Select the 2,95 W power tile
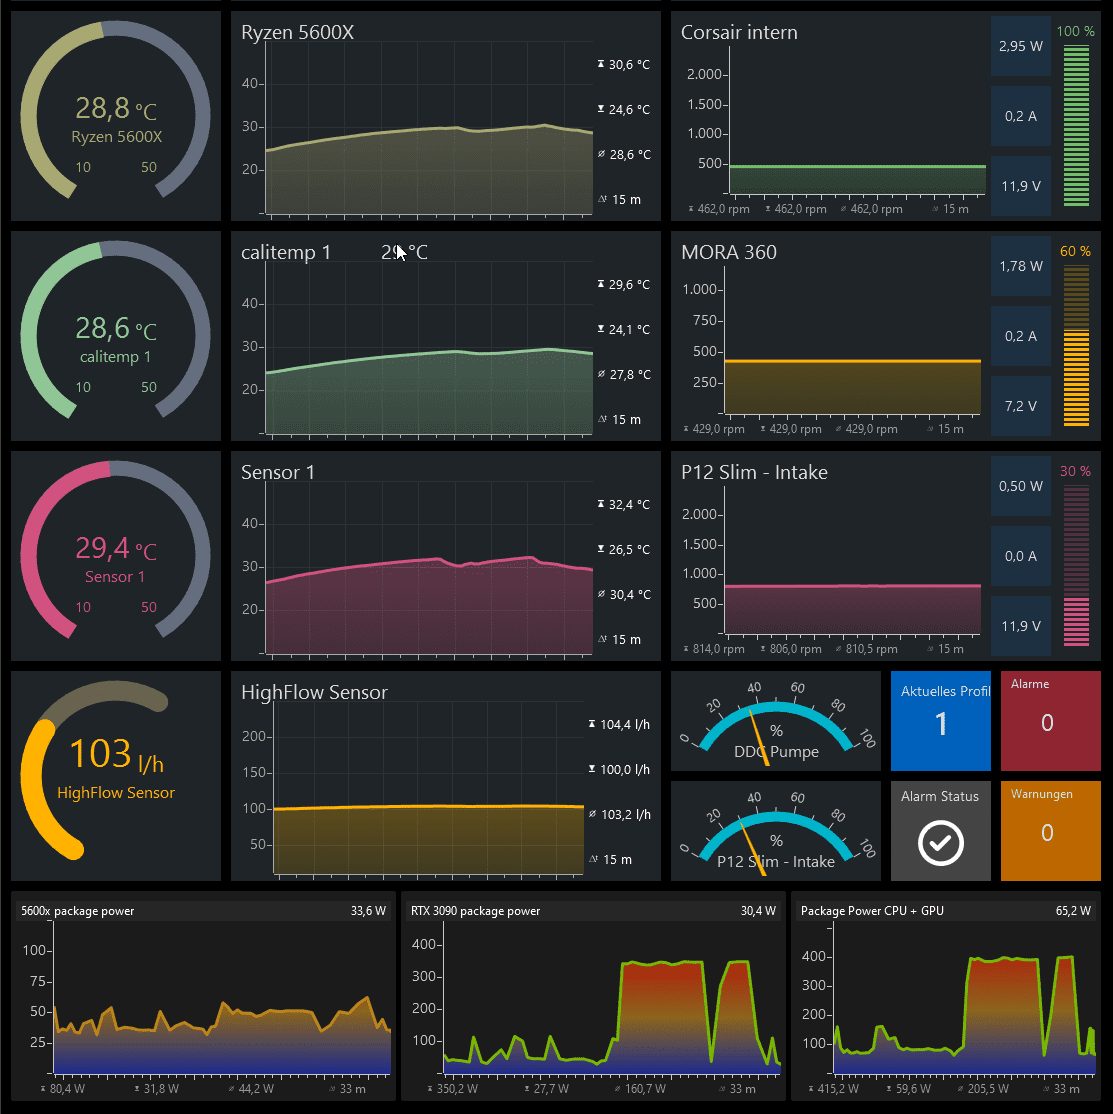This screenshot has height=1114, width=1113. [x=1021, y=46]
